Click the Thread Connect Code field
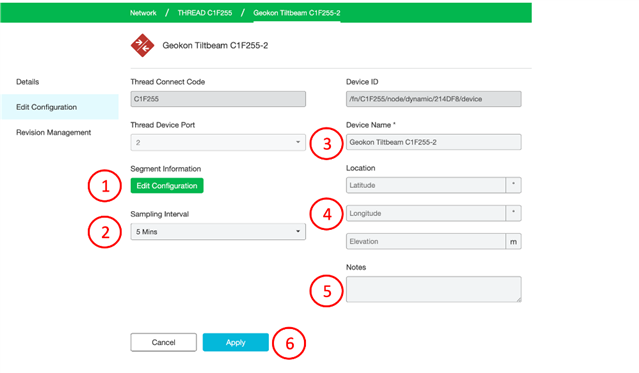This screenshot has width=639, height=373. coord(218,99)
